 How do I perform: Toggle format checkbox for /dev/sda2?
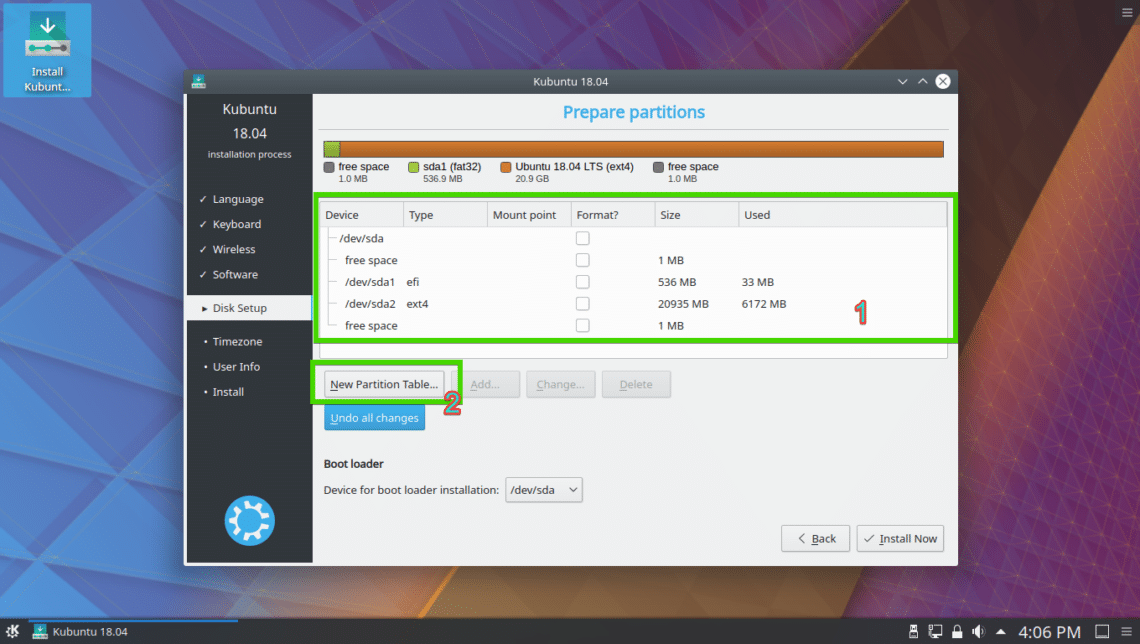click(x=582, y=304)
